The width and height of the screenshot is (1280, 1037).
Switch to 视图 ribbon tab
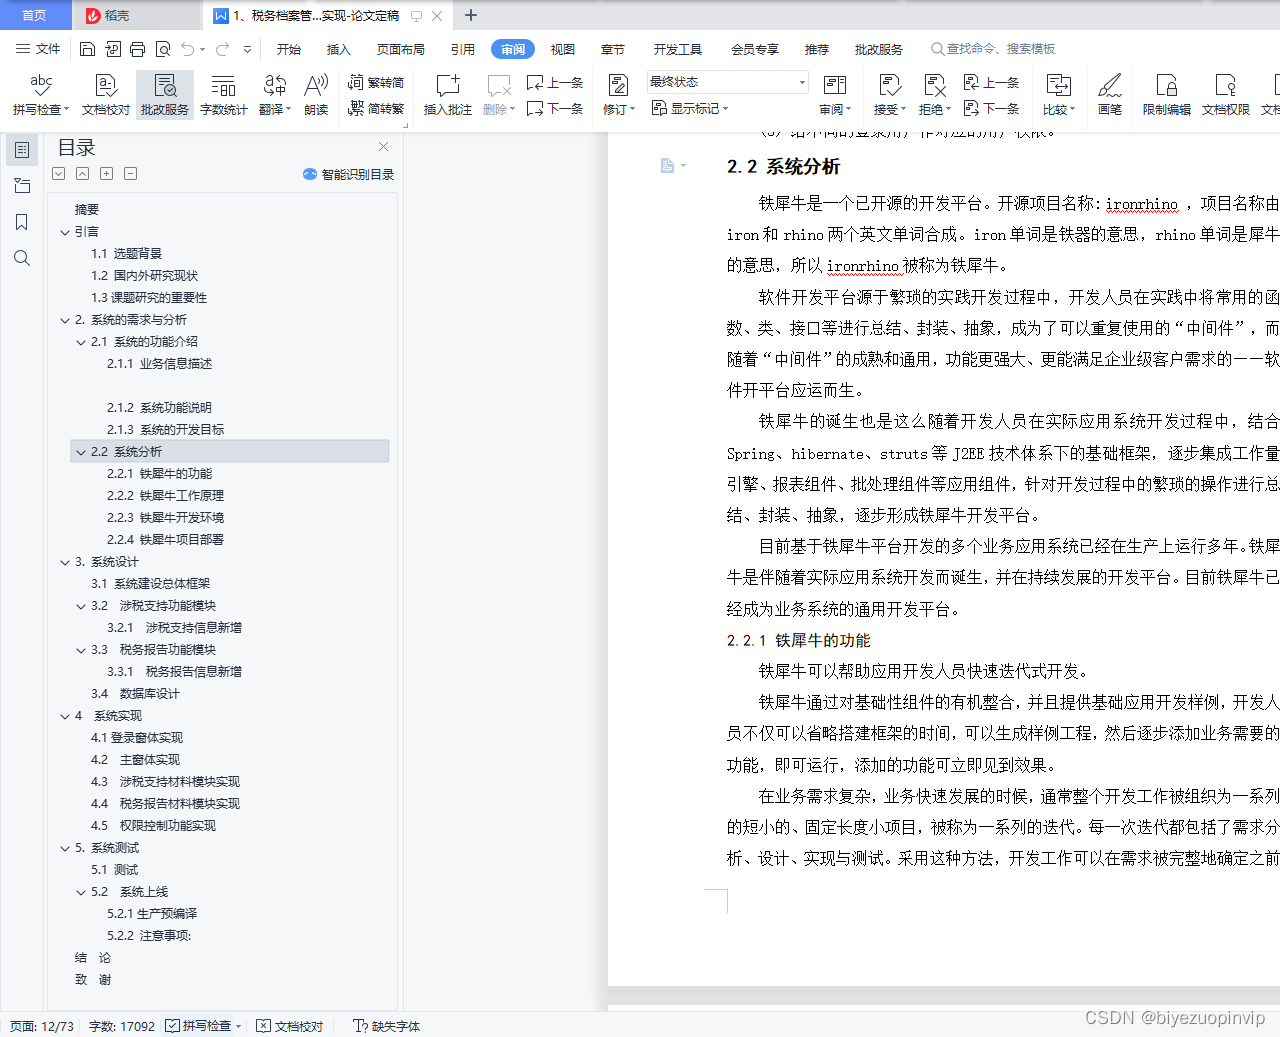[563, 49]
